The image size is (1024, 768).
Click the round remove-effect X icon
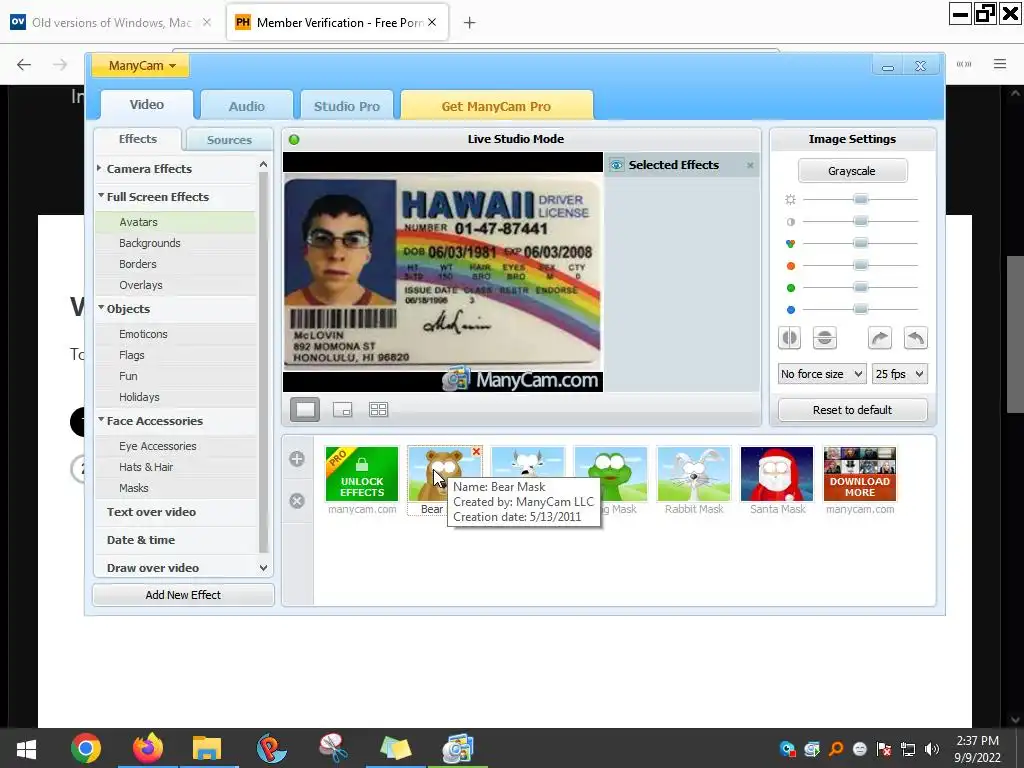click(297, 501)
